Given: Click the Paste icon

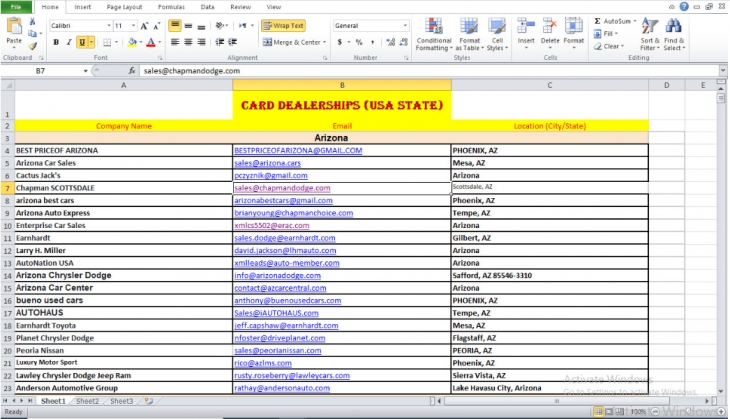Looking at the screenshot, I should pyautogui.click(x=14, y=27).
